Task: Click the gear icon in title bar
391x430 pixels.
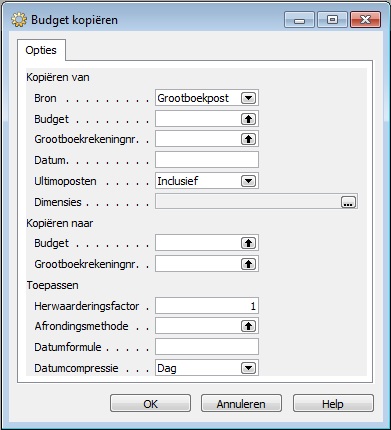Action: click(x=19, y=20)
